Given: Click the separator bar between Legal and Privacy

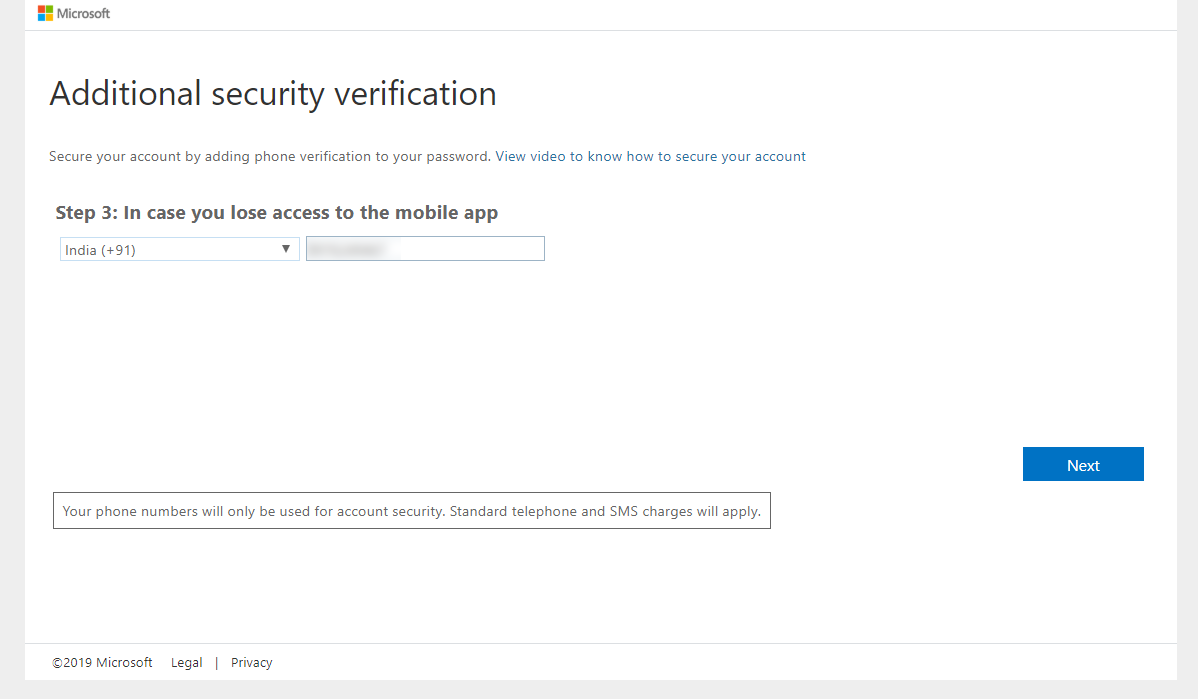Looking at the screenshot, I should click(x=217, y=662).
